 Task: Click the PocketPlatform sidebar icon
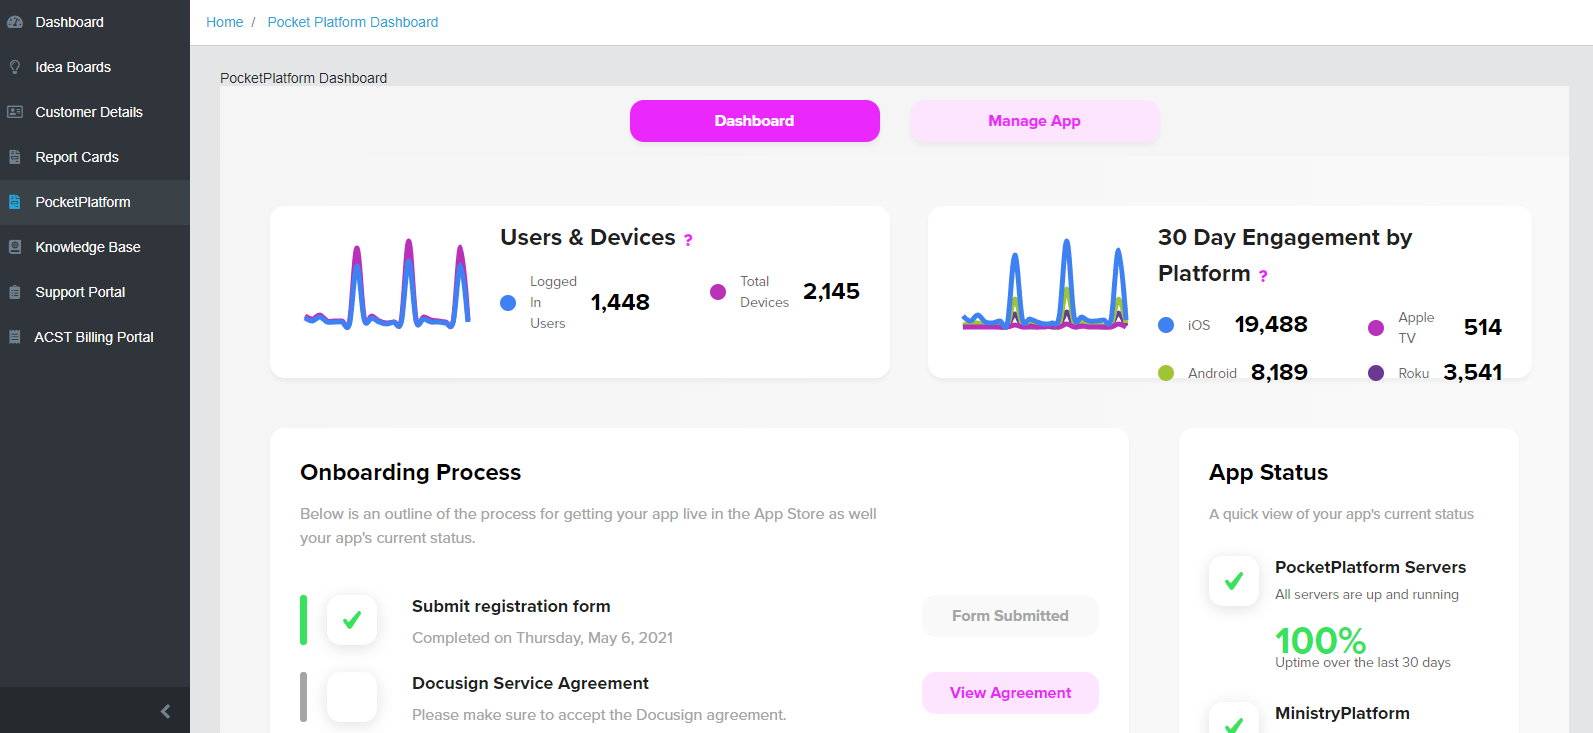15,202
